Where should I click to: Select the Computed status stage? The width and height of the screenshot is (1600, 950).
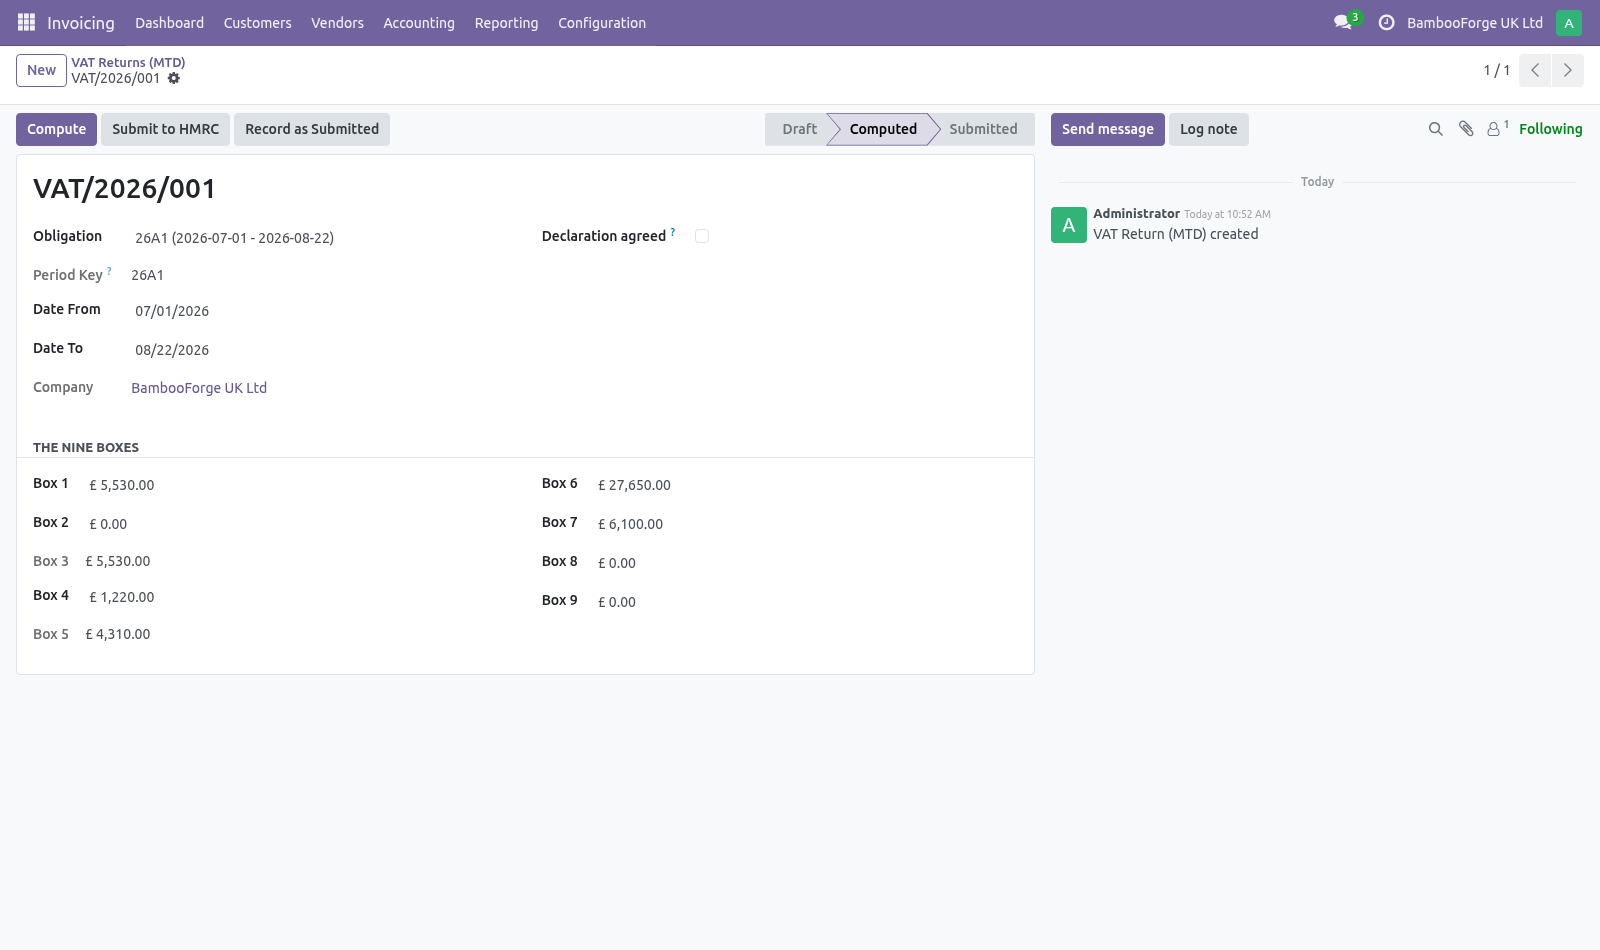point(883,129)
